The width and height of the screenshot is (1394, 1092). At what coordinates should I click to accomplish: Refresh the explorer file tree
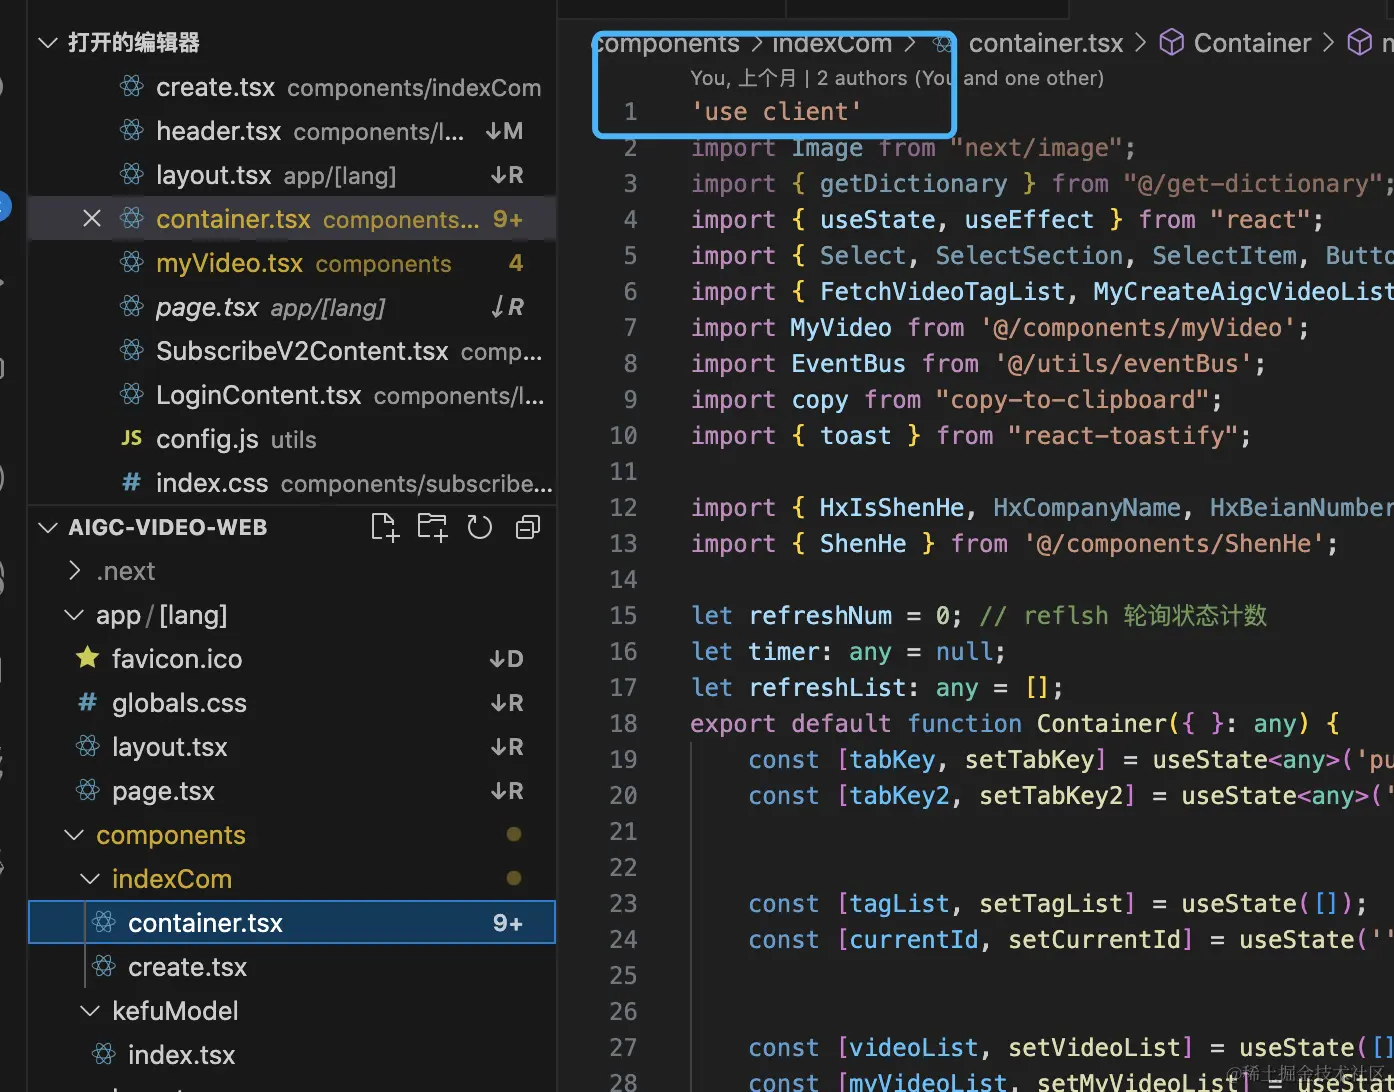pos(480,527)
